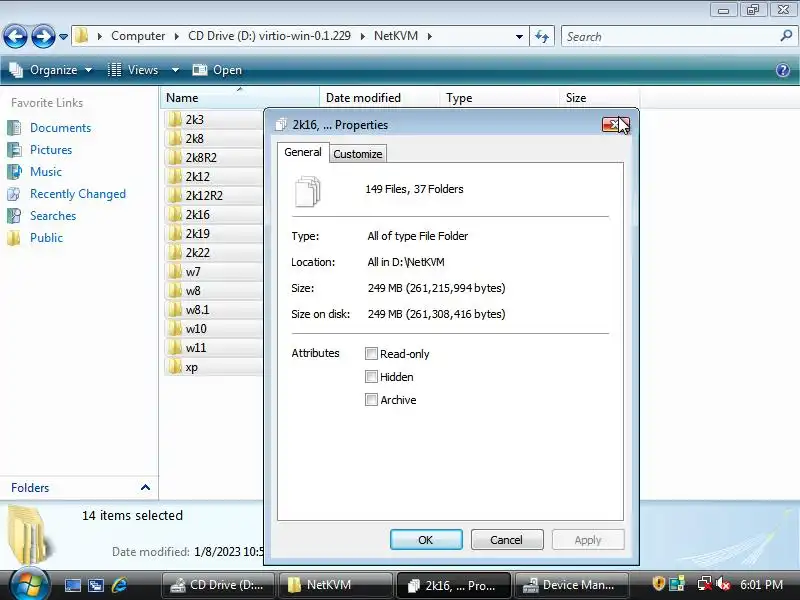The width and height of the screenshot is (800, 600).
Task: Launch Internet Explorer from Quick Launch
Action: (119, 585)
